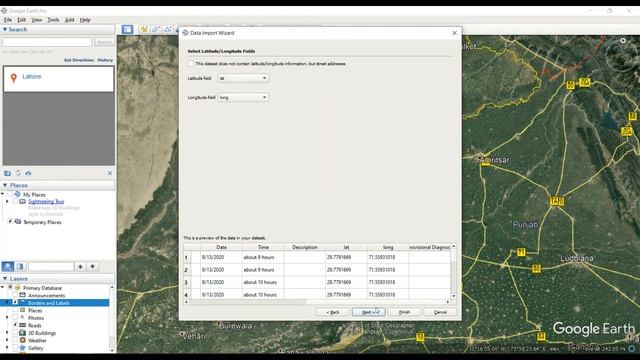Expand the Weather layer tree node
This screenshot has width=640, height=360.
(x=7, y=340)
